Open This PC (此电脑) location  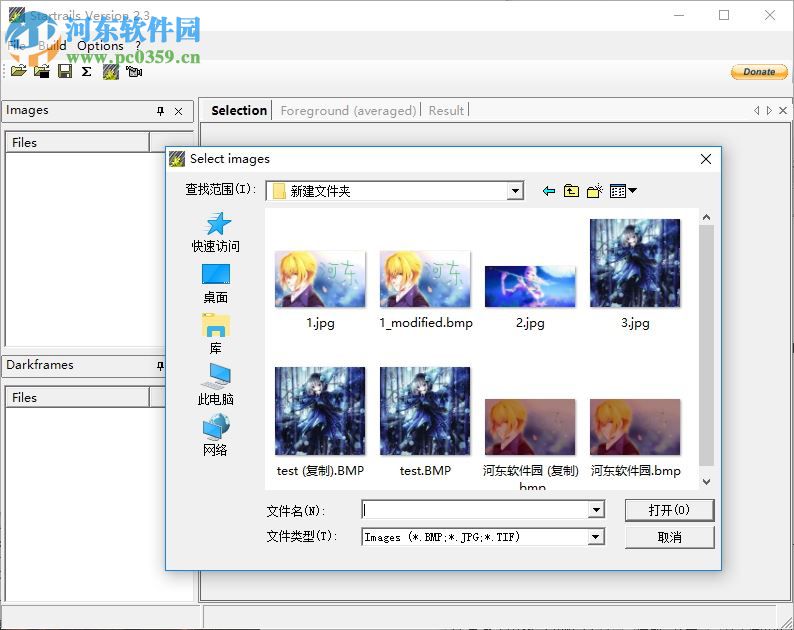pos(216,385)
